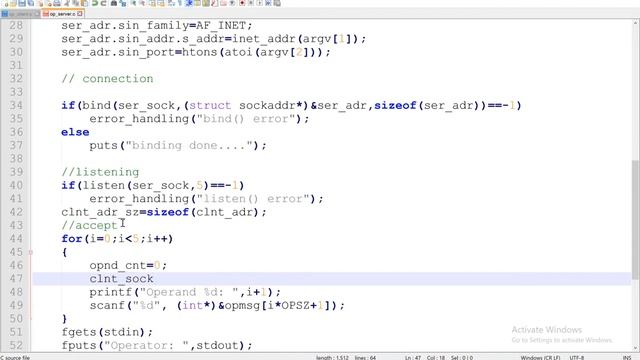Click the Save file toolbar icon
640x360 pixels.
click(x=22, y=3)
